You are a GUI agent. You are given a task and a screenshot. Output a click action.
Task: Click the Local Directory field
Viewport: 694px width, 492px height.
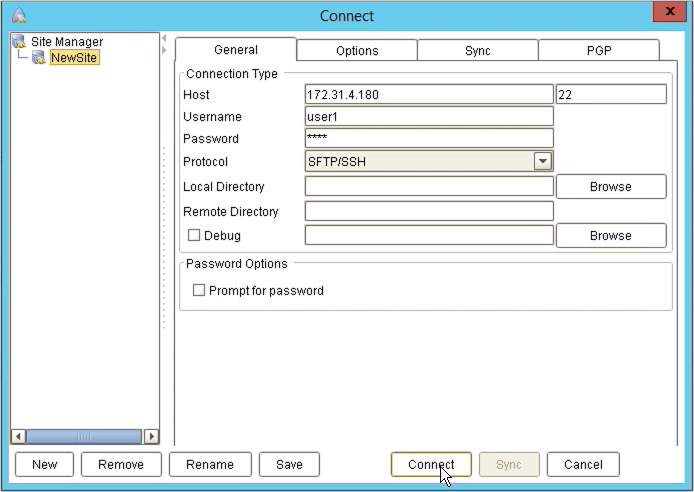coord(429,186)
